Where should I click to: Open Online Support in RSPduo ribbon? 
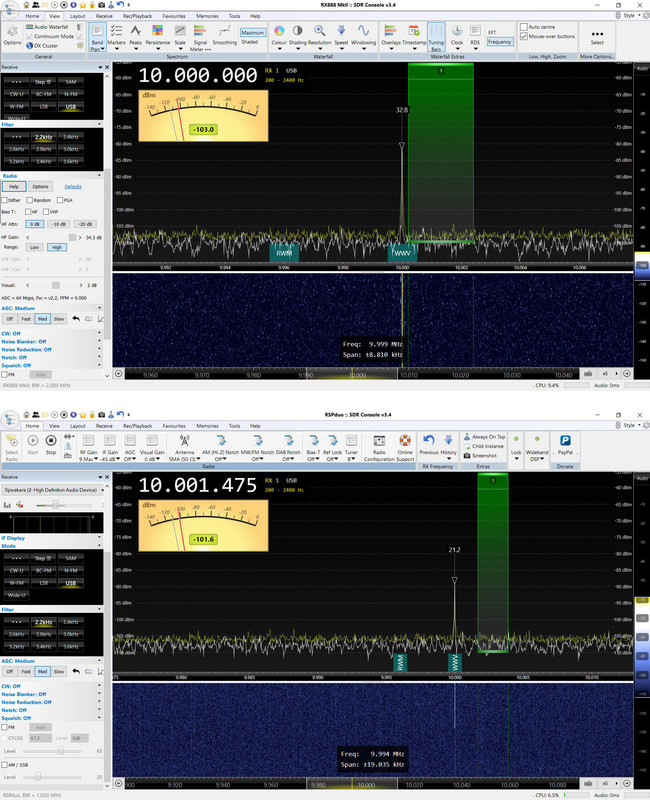[405, 447]
